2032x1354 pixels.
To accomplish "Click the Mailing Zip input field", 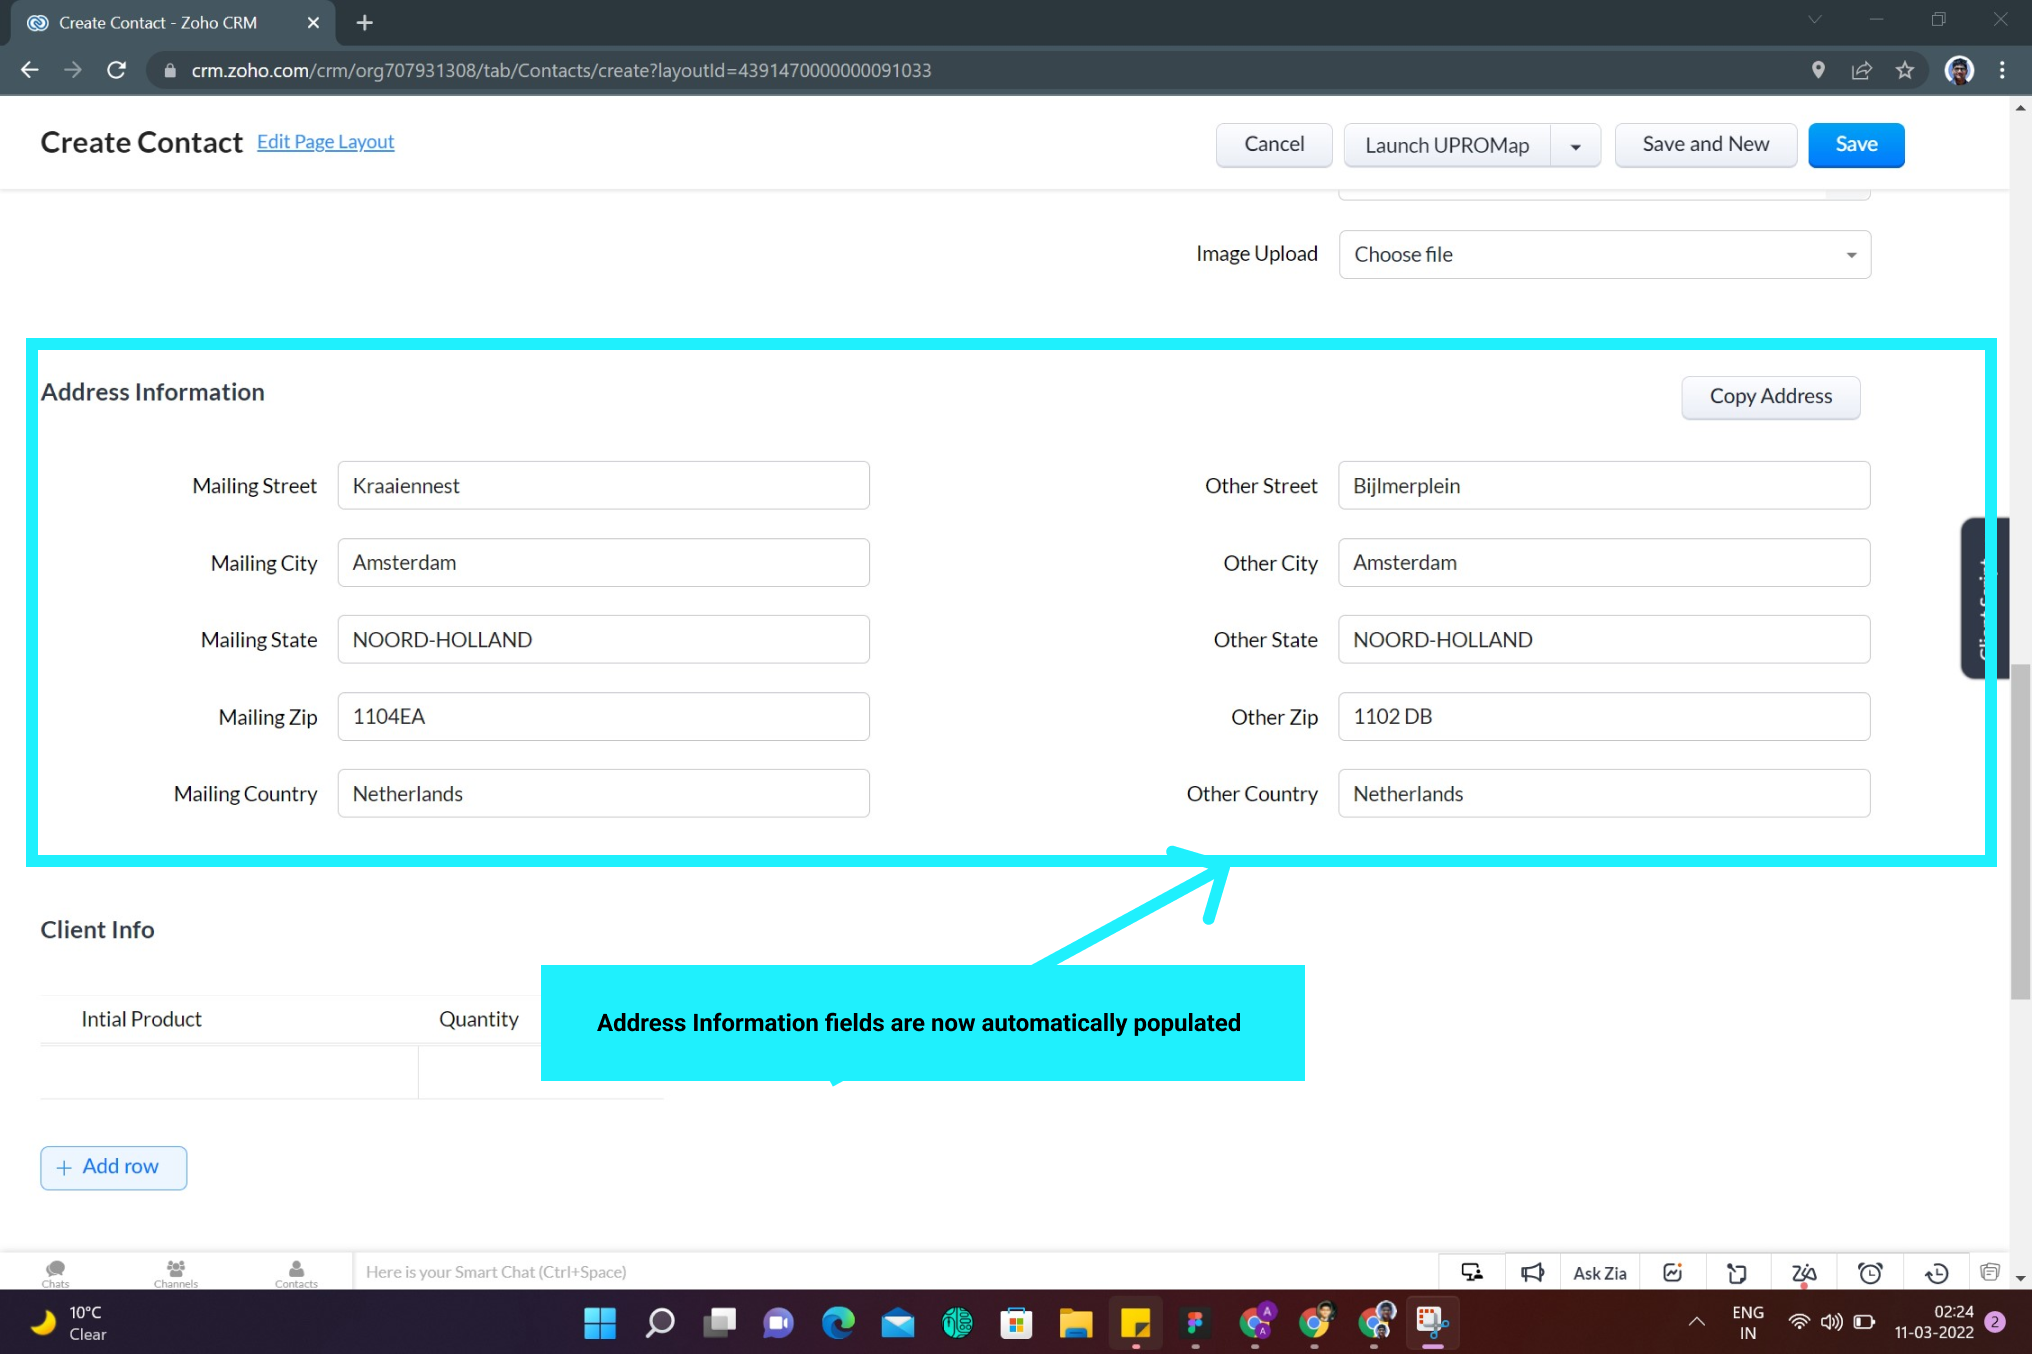I will tap(603, 716).
